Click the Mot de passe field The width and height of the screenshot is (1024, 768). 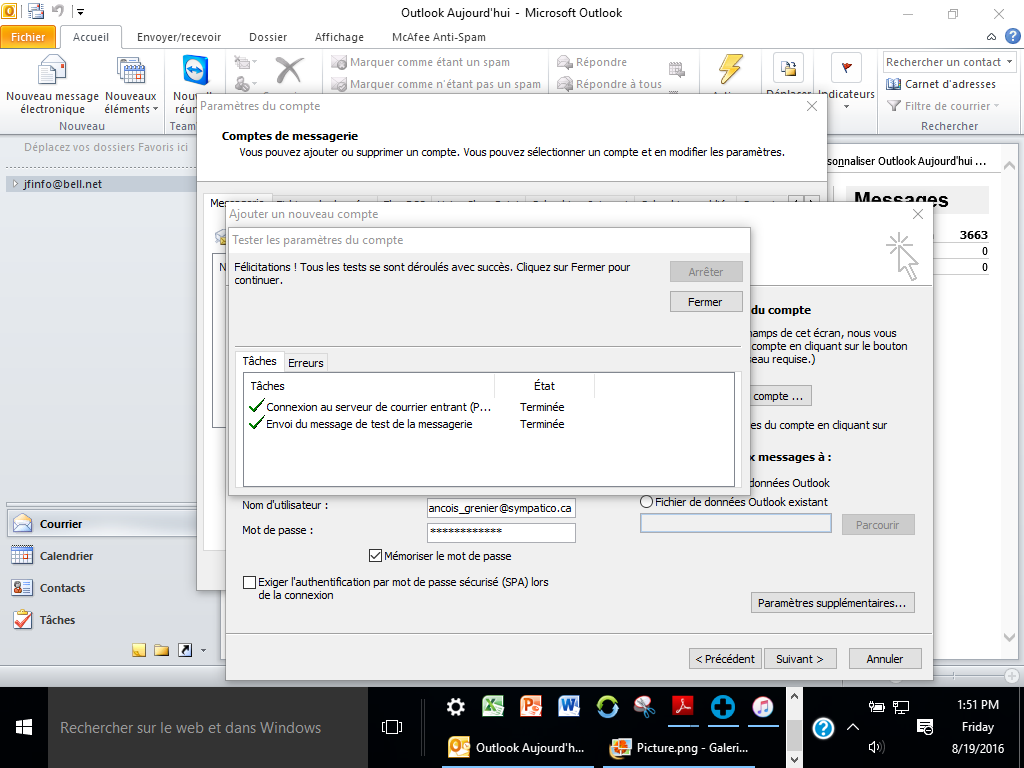point(500,532)
